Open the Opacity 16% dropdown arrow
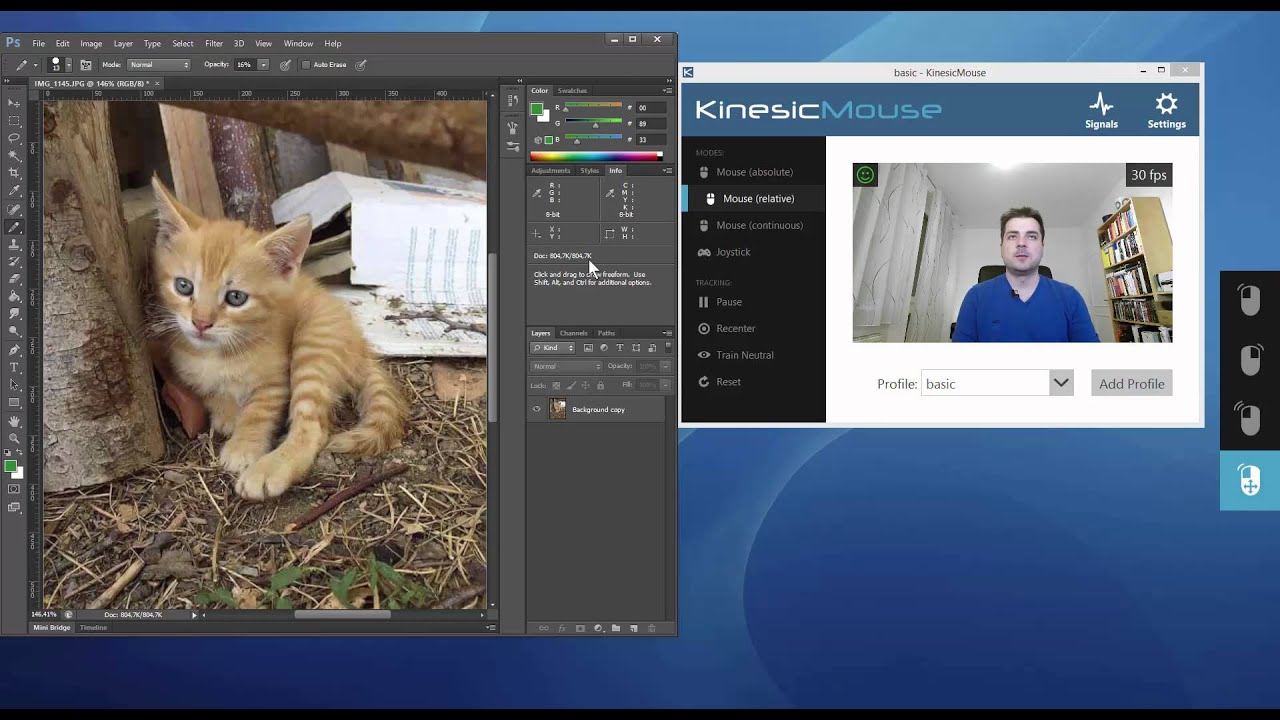This screenshot has height=720, width=1280. (x=264, y=65)
